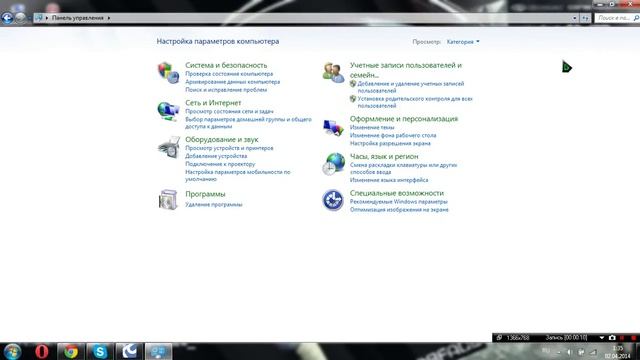Expand the address bar history dropdown
The image size is (640, 360).
pyautogui.click(x=575, y=18)
